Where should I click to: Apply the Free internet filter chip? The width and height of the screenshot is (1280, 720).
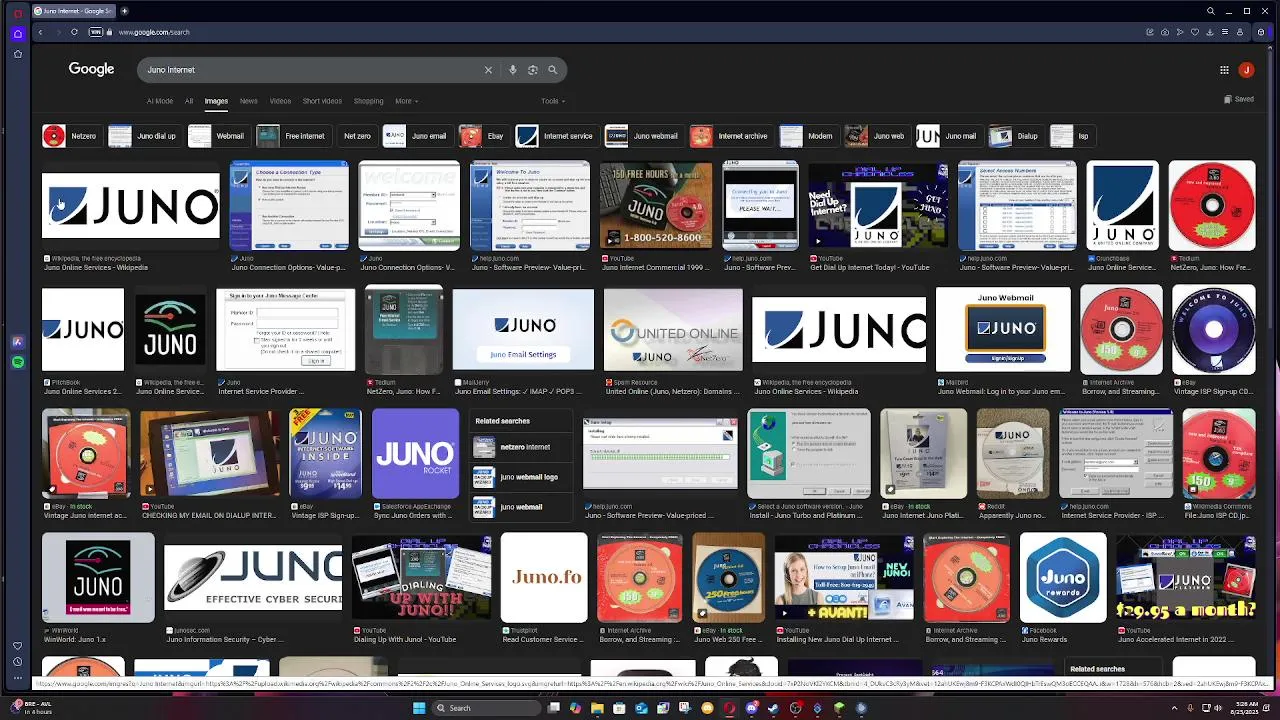pyautogui.click(x=292, y=136)
